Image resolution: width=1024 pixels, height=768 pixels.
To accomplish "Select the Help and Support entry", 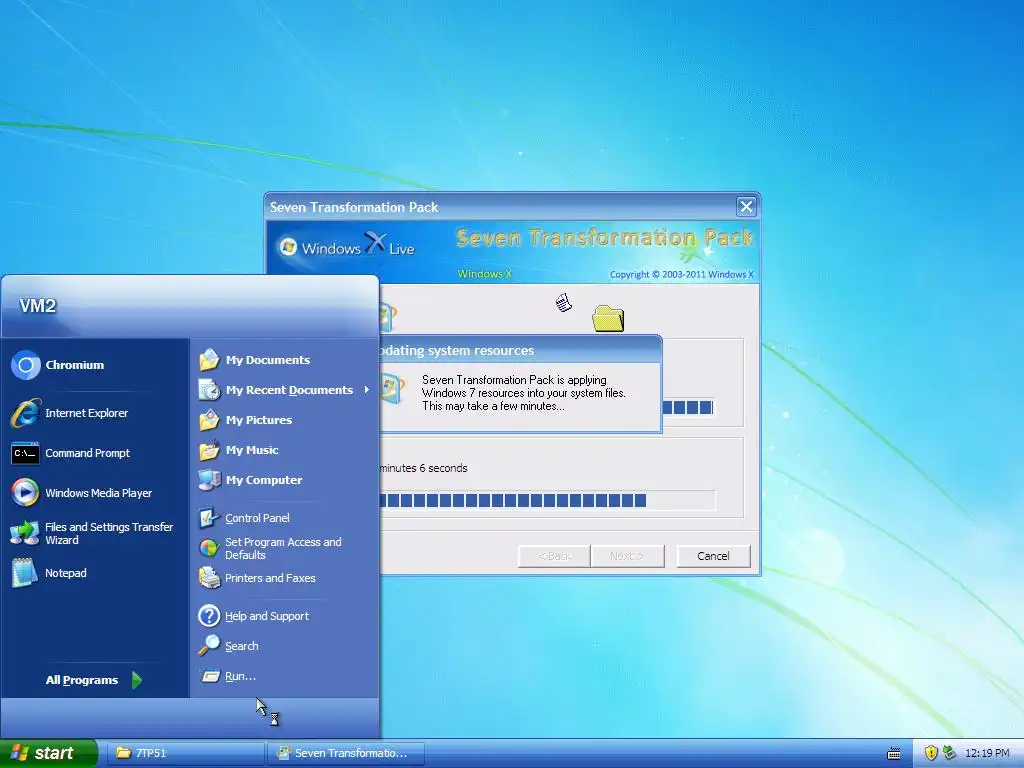I will 266,616.
